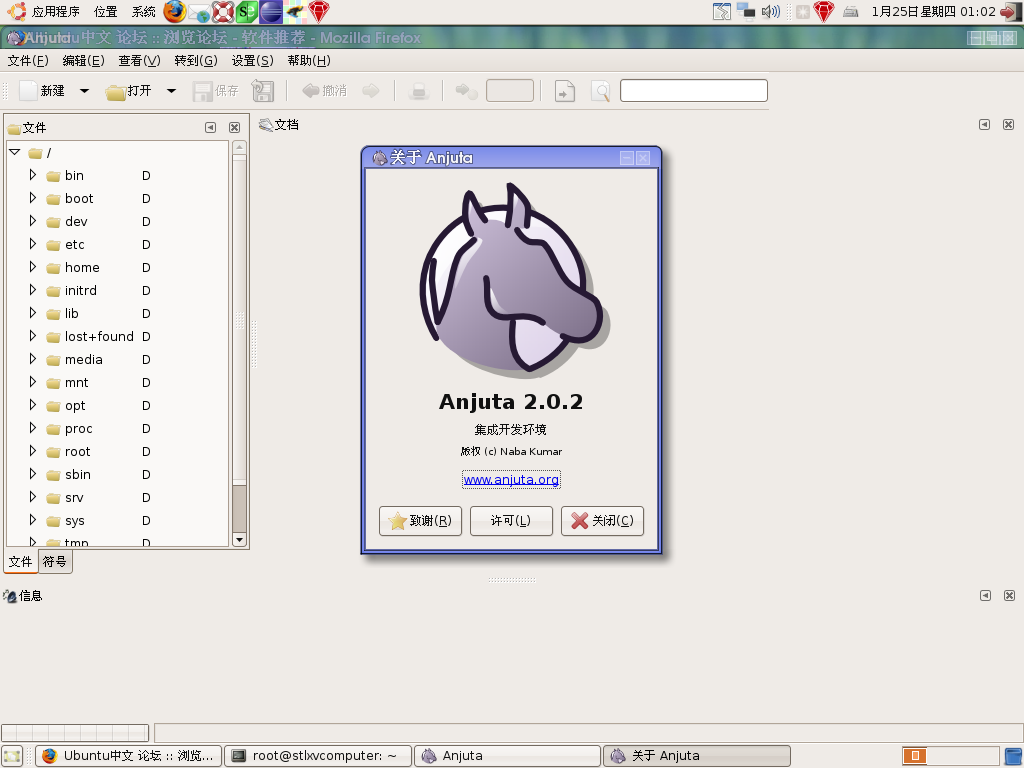Select the proc folder row

tap(118, 428)
